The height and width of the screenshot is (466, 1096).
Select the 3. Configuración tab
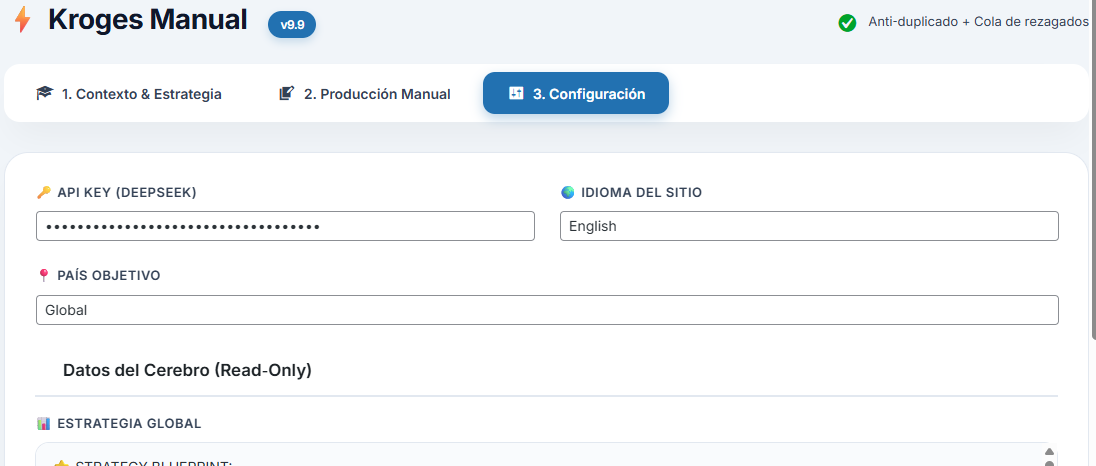[x=576, y=94]
